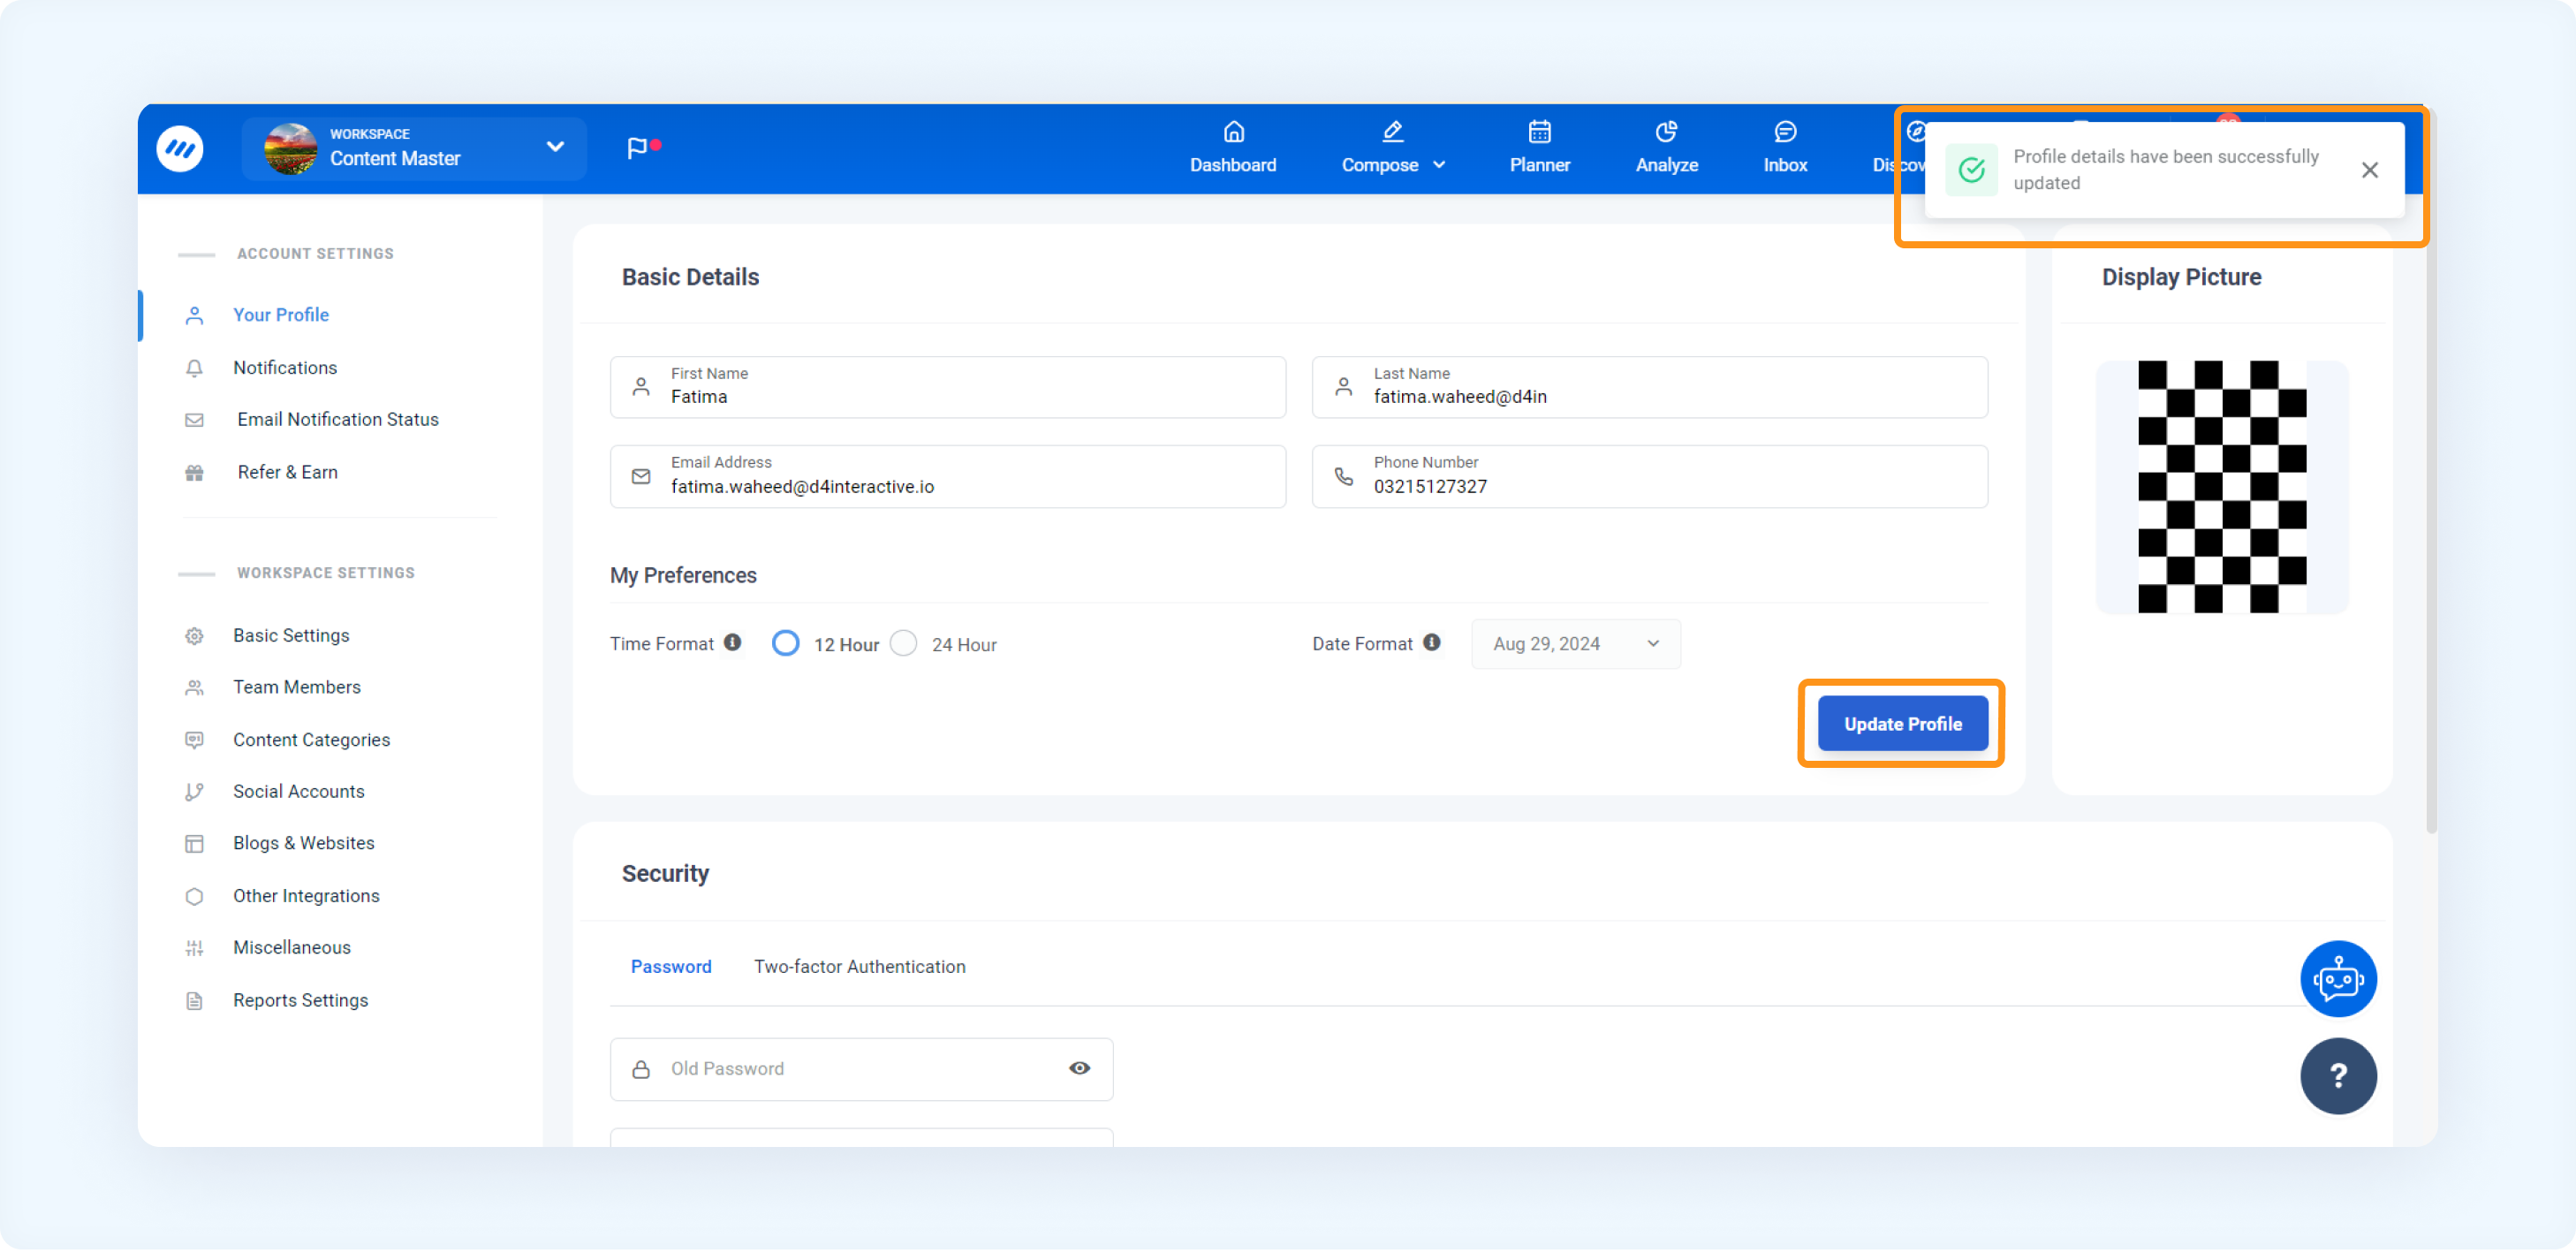The height and width of the screenshot is (1253, 2576).
Task: Select the 24 Hour time format
Action: [x=903, y=644]
